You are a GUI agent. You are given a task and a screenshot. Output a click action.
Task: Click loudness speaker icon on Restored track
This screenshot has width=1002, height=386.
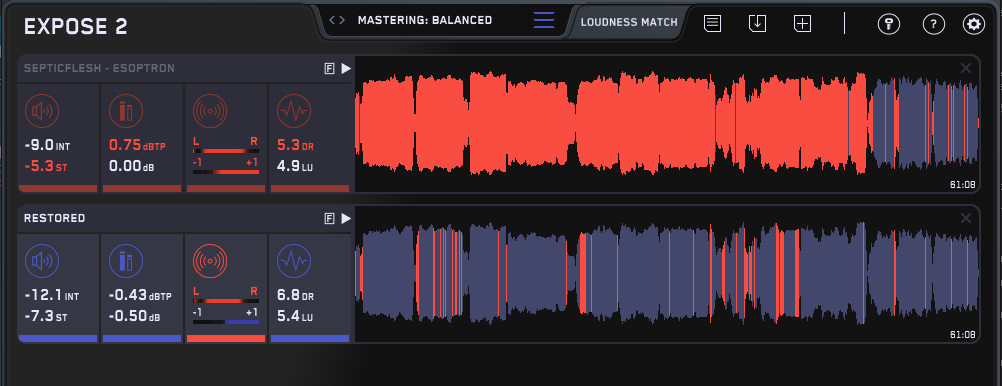[x=42, y=261]
